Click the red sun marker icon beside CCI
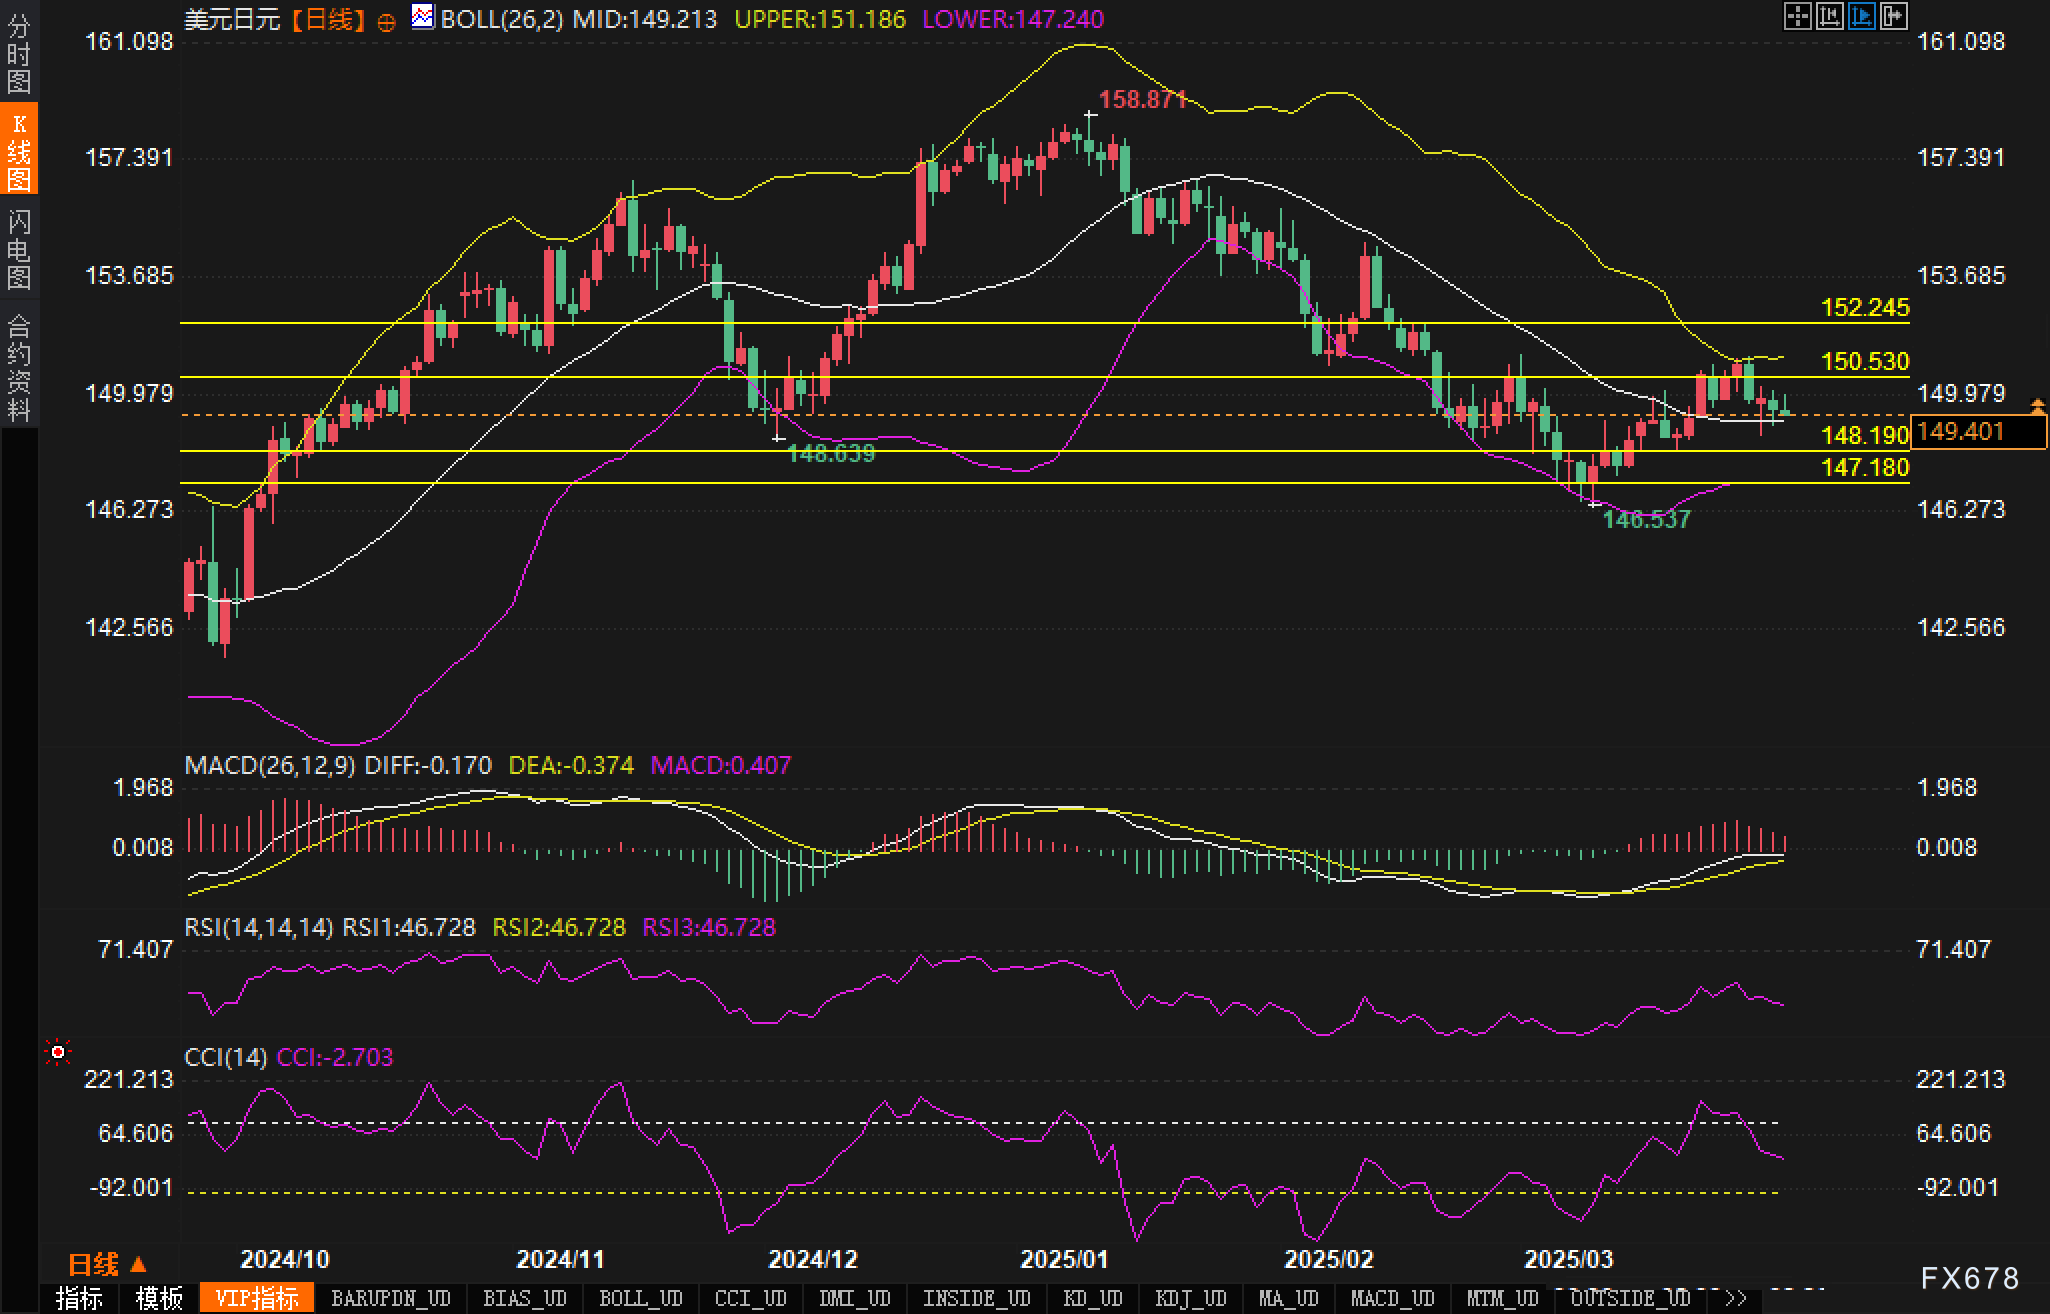 point(58,1052)
